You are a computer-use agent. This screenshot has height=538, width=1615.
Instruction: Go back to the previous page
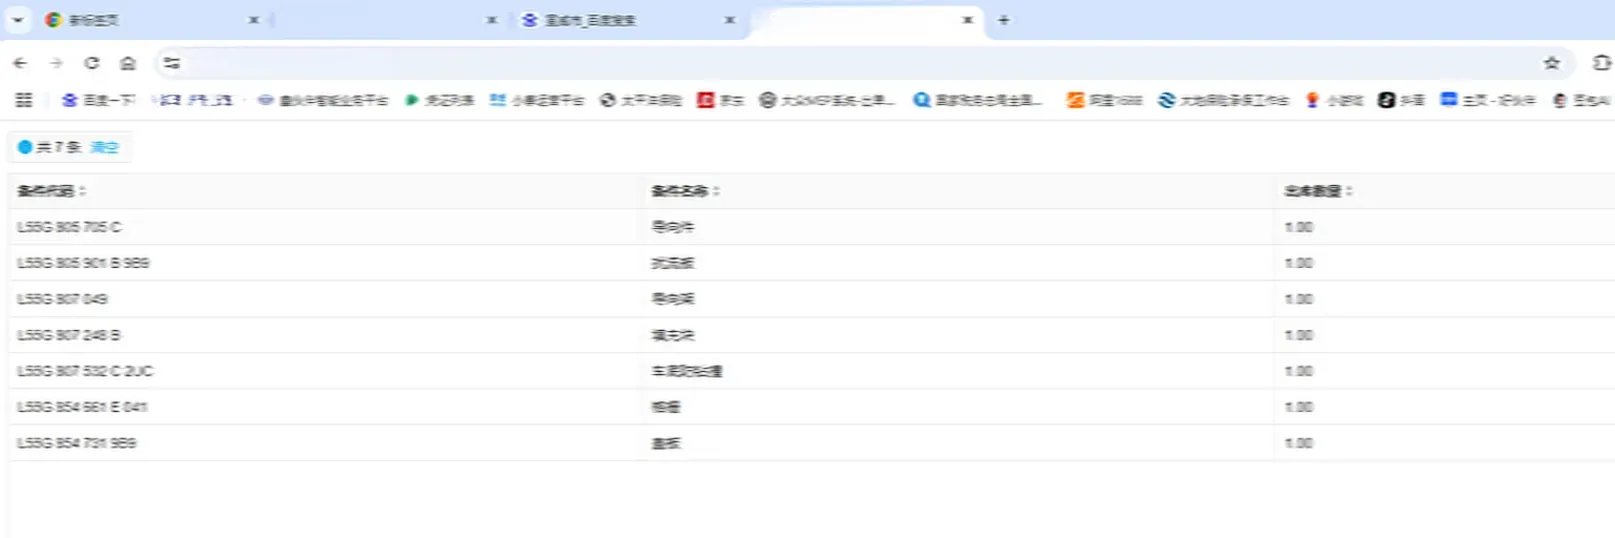(20, 63)
